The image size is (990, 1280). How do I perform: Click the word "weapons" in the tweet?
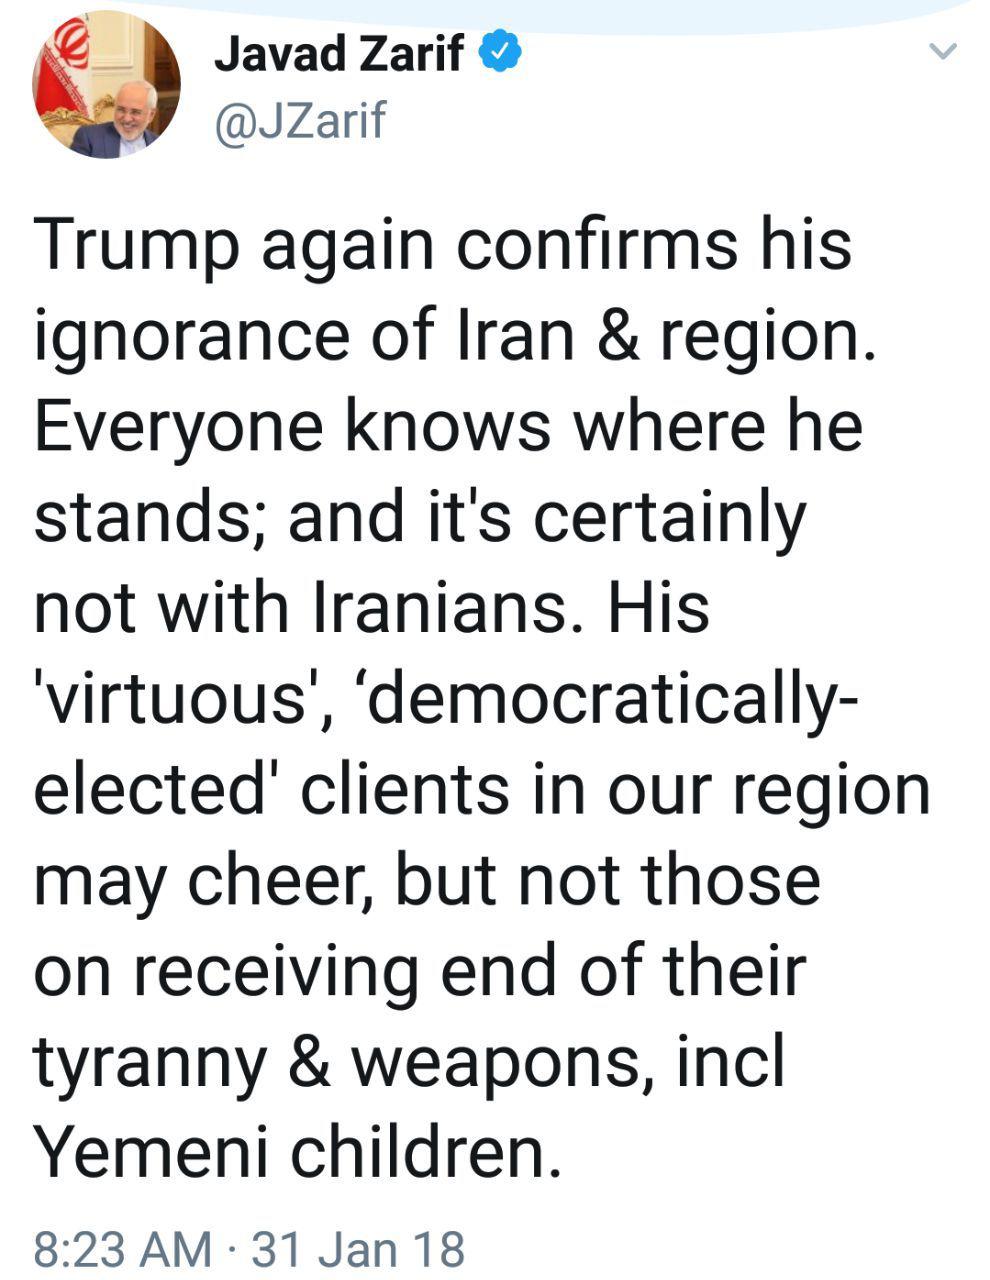tap(496, 1062)
